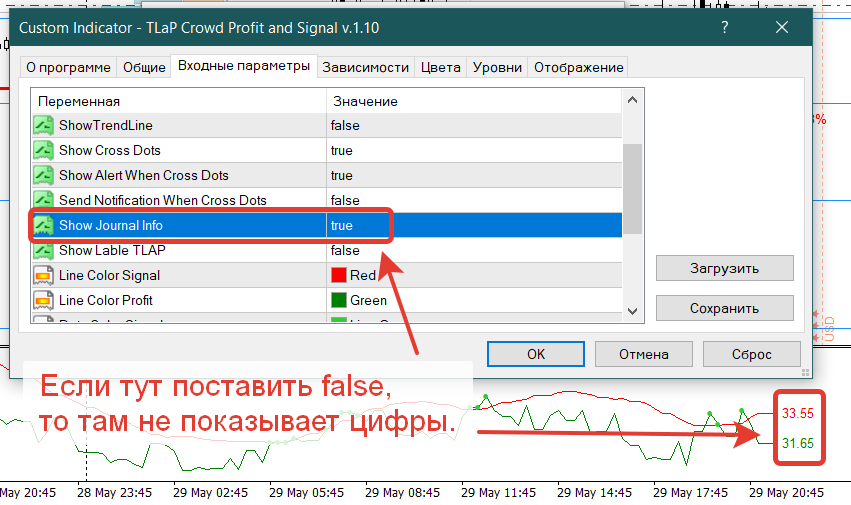Click the Отмена button
This screenshot has width=851, height=505.
click(644, 354)
